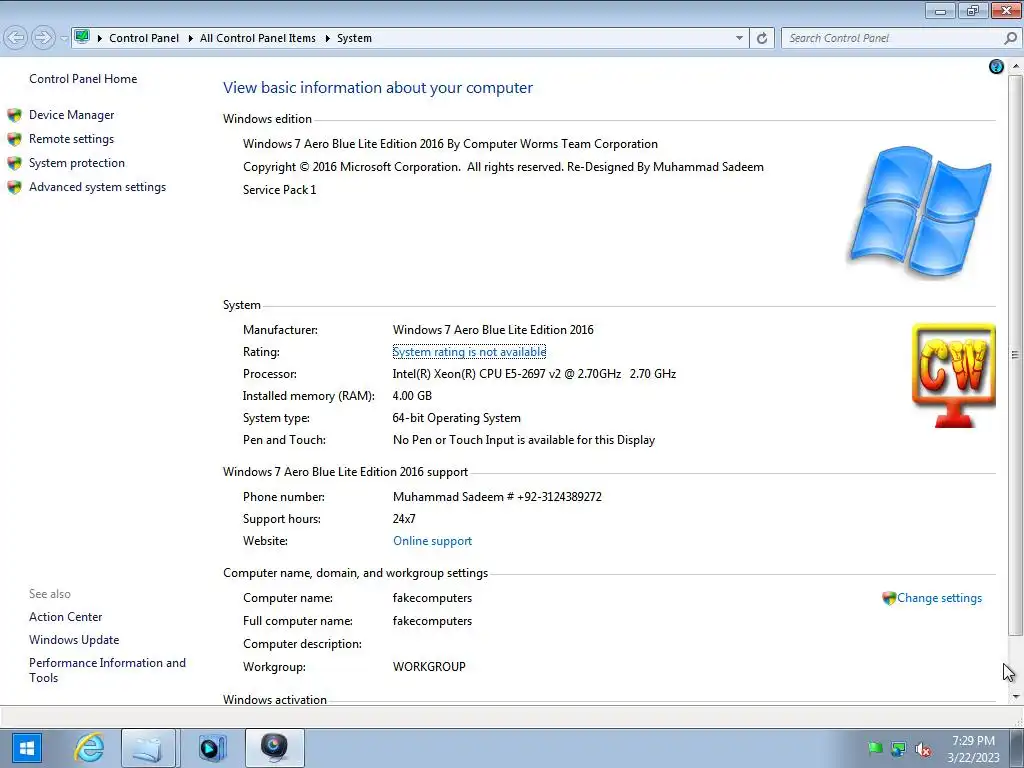Click System rating is not available link
Screen dimensions: 1024x768
(x=469, y=352)
